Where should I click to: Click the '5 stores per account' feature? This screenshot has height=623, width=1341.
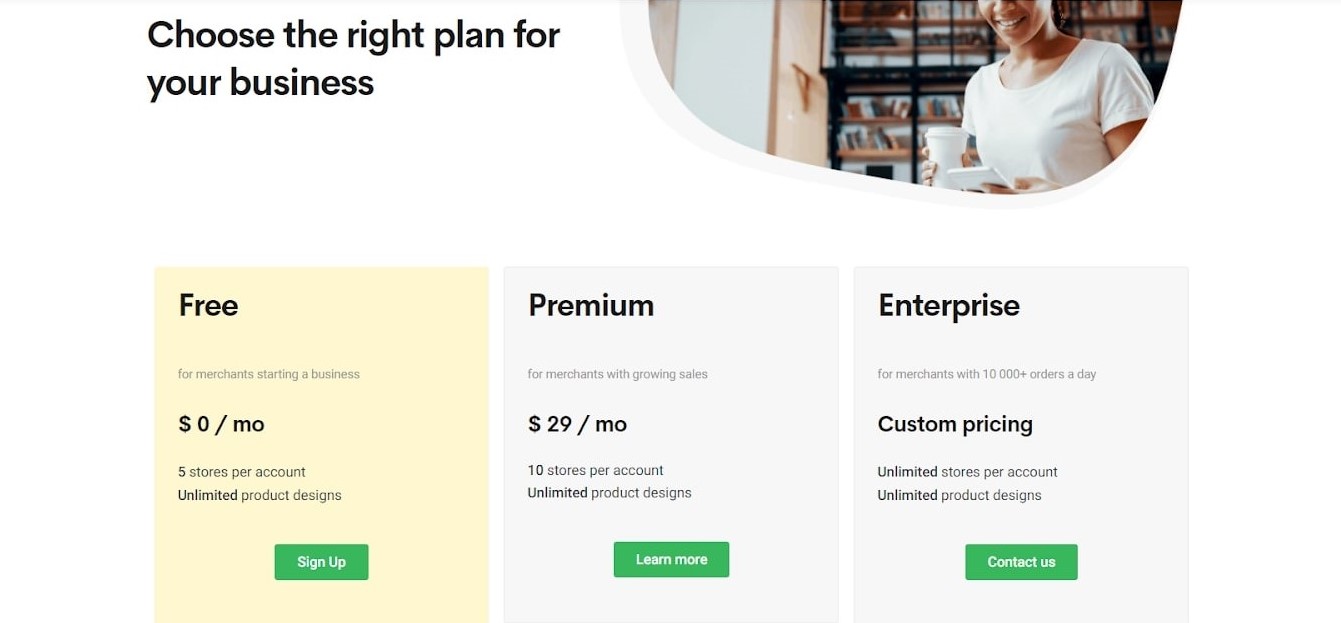coord(241,472)
